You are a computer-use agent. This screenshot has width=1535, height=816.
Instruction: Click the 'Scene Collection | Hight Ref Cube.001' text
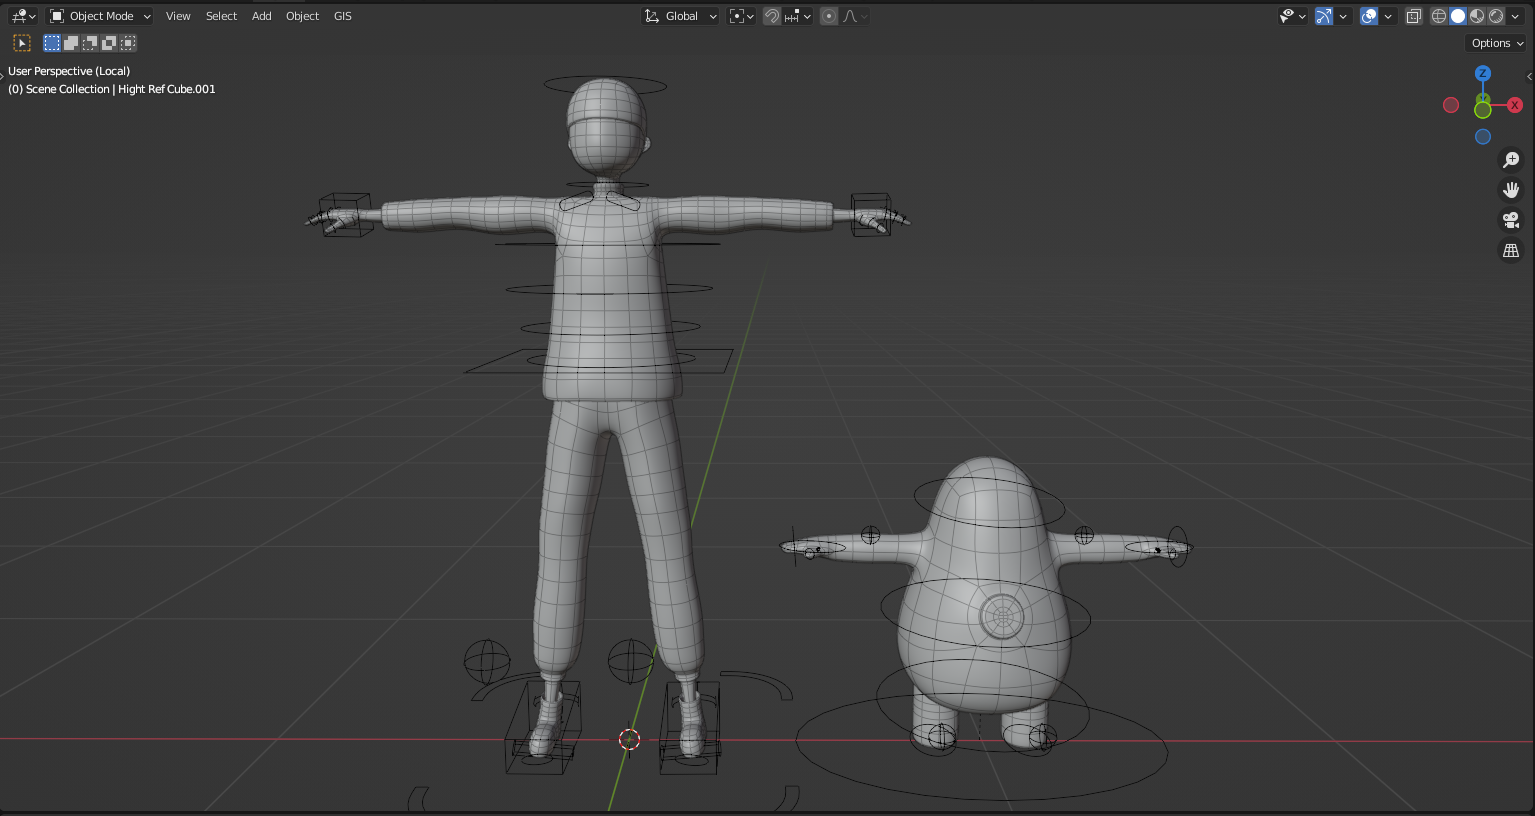pos(121,89)
